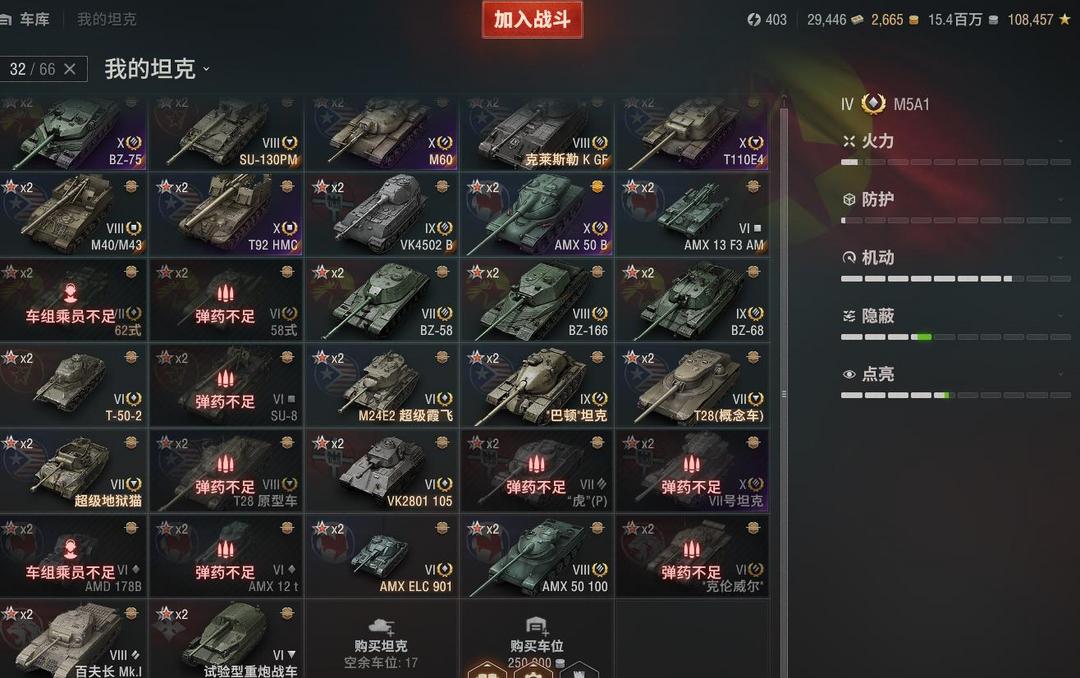Click the 购买车位 garage slot icon

536,626
